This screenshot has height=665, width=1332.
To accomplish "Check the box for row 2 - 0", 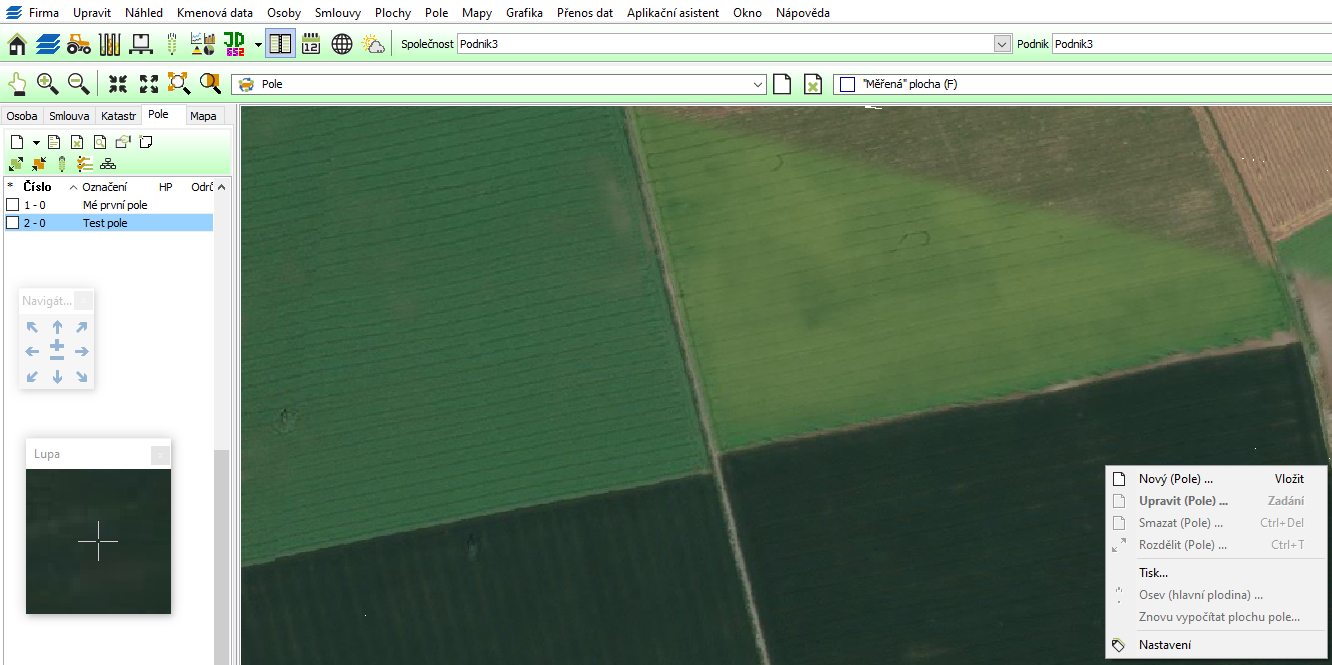I will pos(13,223).
